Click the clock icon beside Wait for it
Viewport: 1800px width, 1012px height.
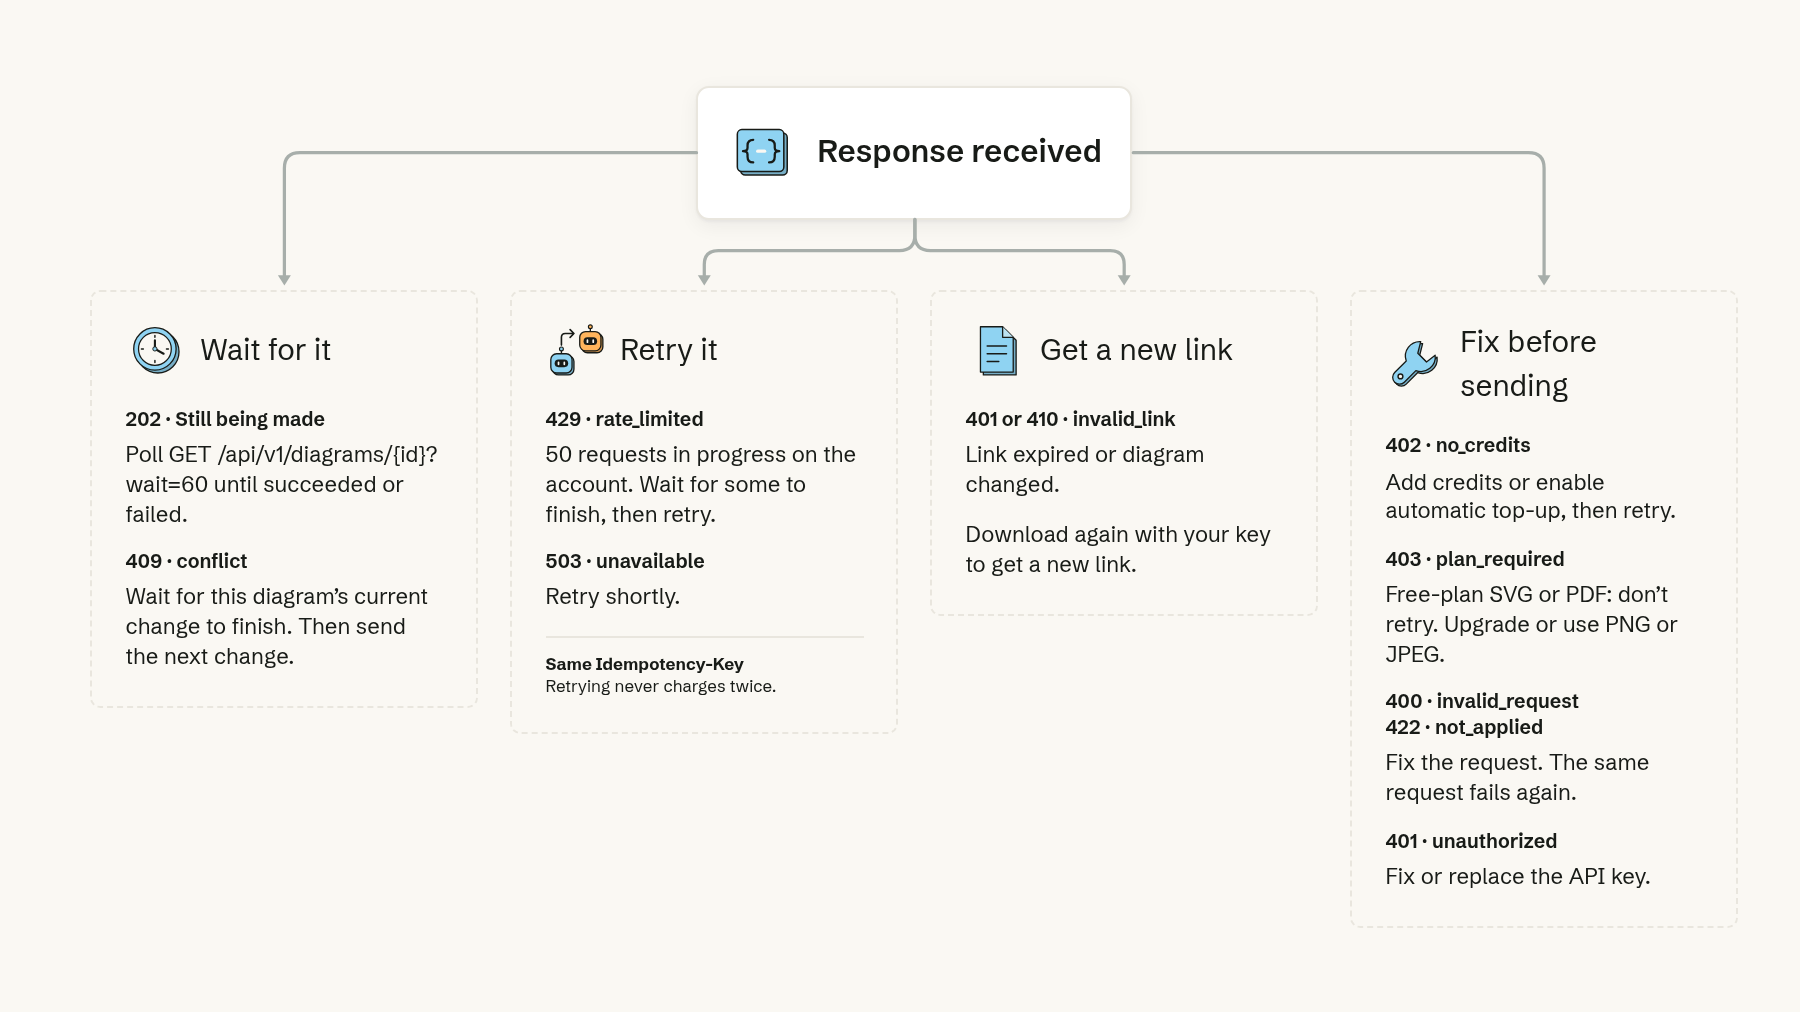(156, 350)
